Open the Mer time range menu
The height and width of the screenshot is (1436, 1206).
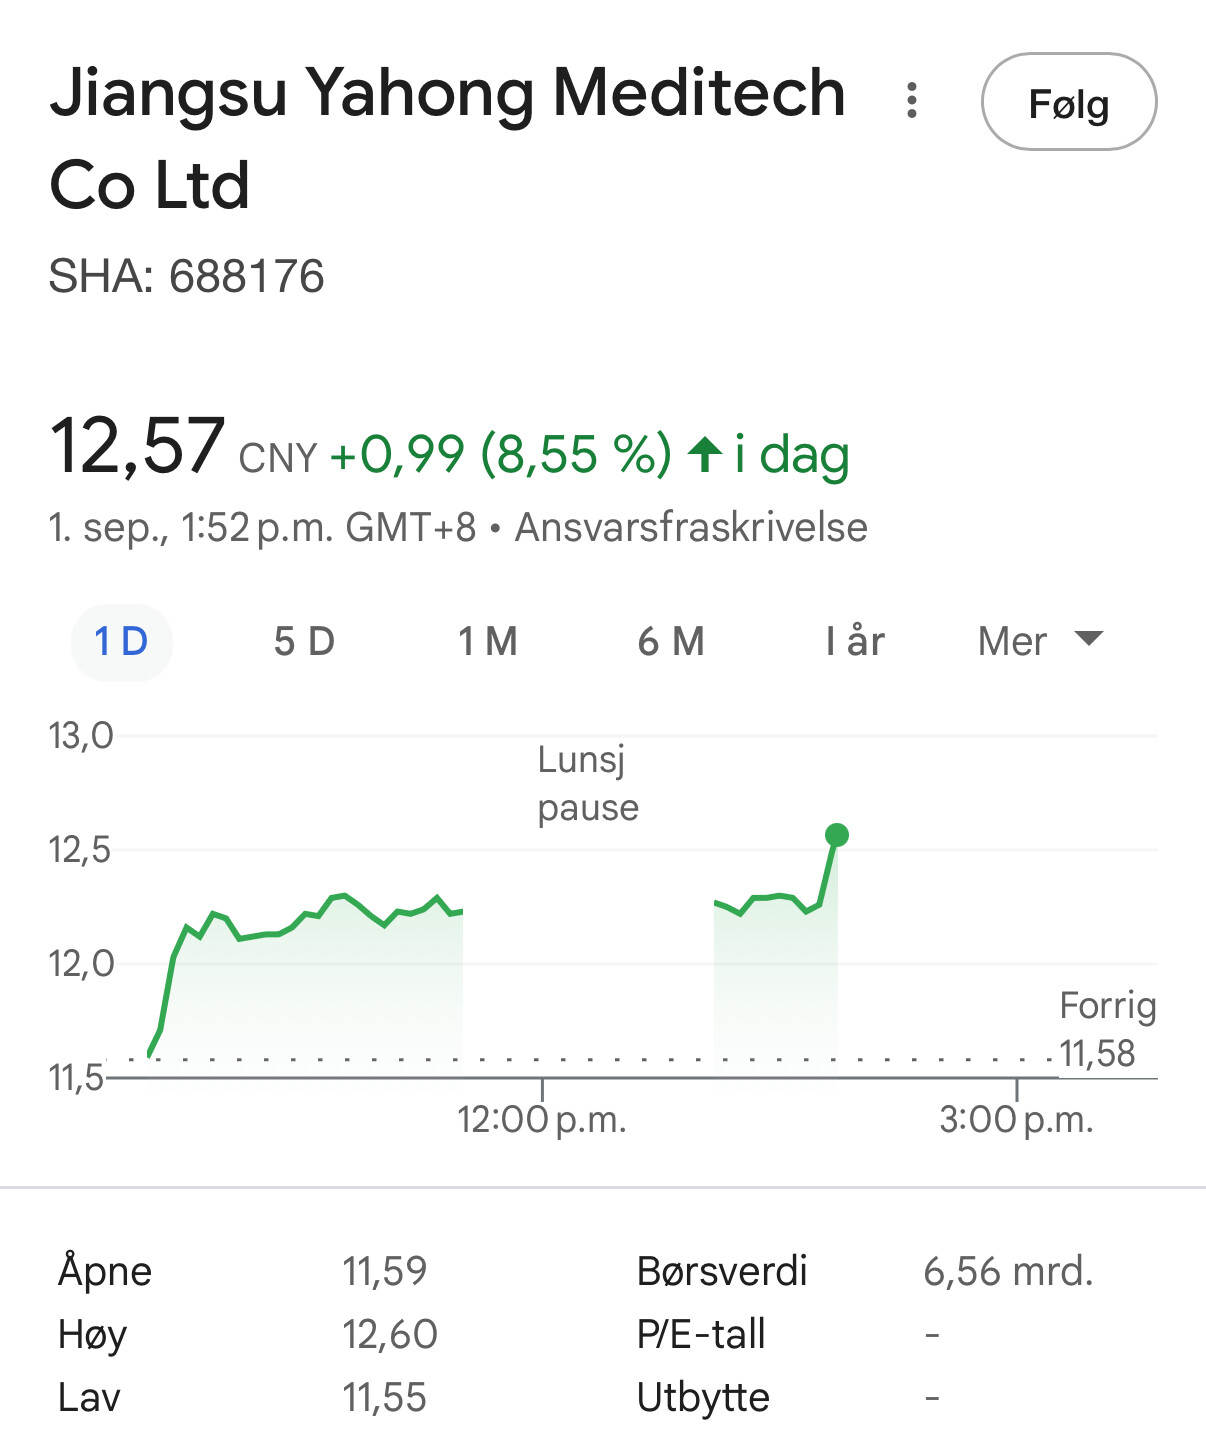click(1040, 641)
